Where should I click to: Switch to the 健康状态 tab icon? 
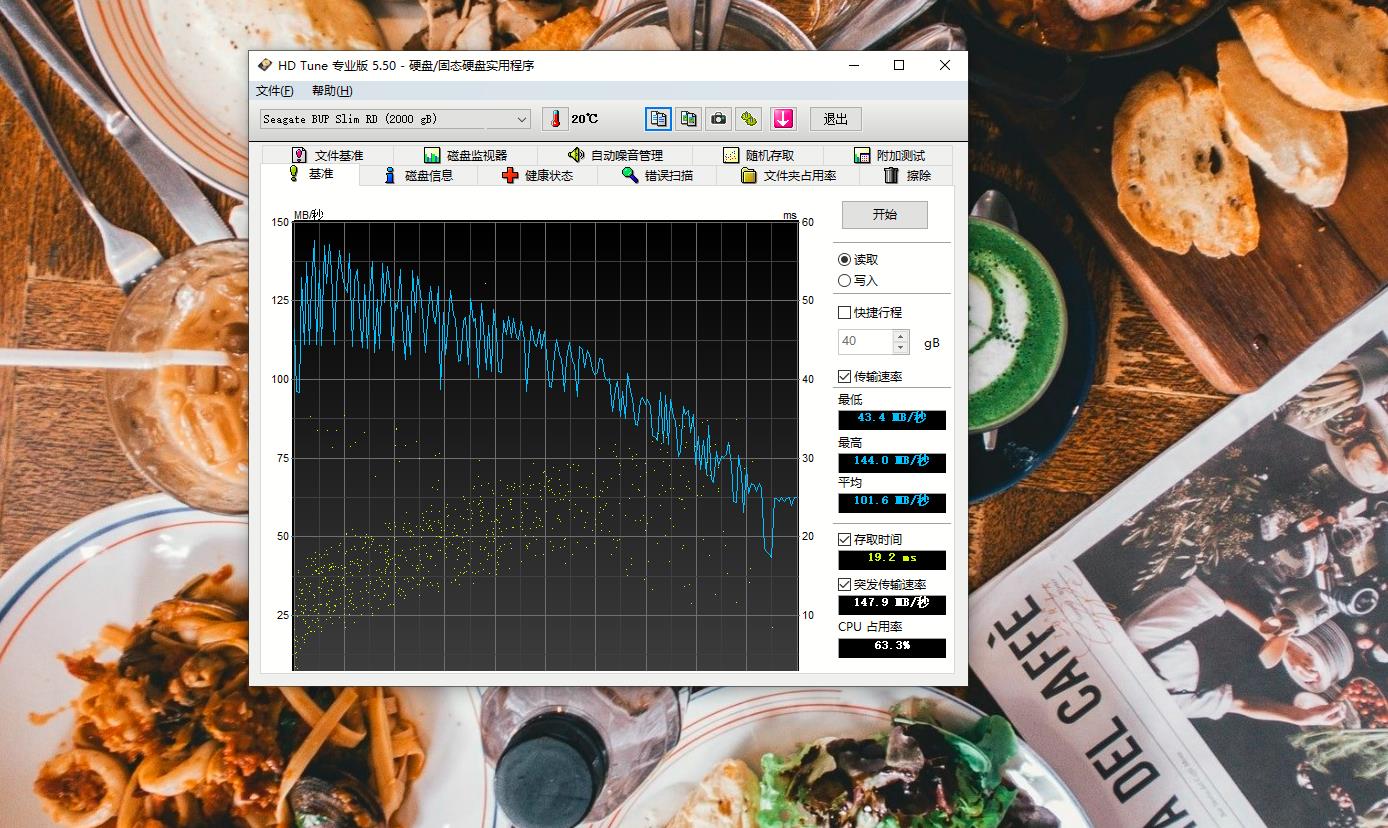[510, 175]
